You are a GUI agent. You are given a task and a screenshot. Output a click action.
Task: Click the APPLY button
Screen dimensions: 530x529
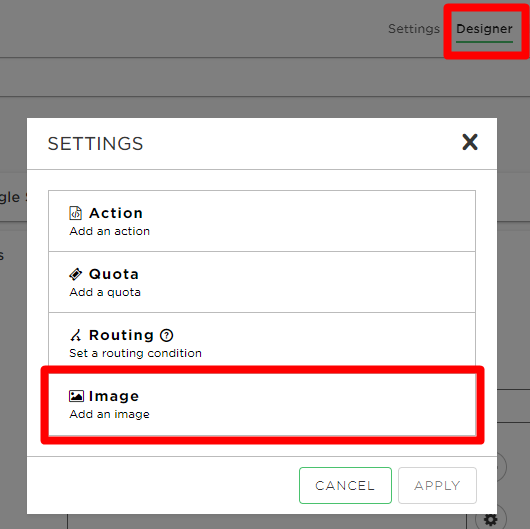(x=437, y=485)
